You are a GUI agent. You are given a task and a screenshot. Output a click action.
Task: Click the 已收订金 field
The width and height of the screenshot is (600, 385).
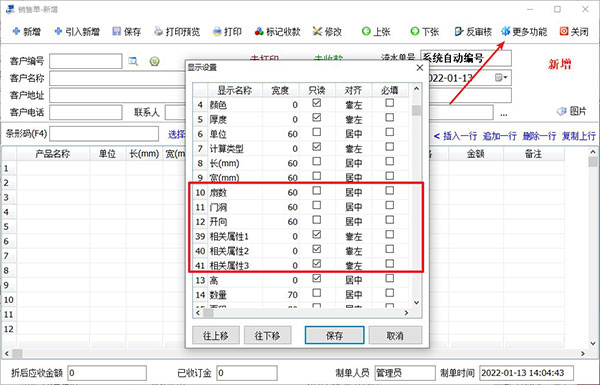point(247,373)
